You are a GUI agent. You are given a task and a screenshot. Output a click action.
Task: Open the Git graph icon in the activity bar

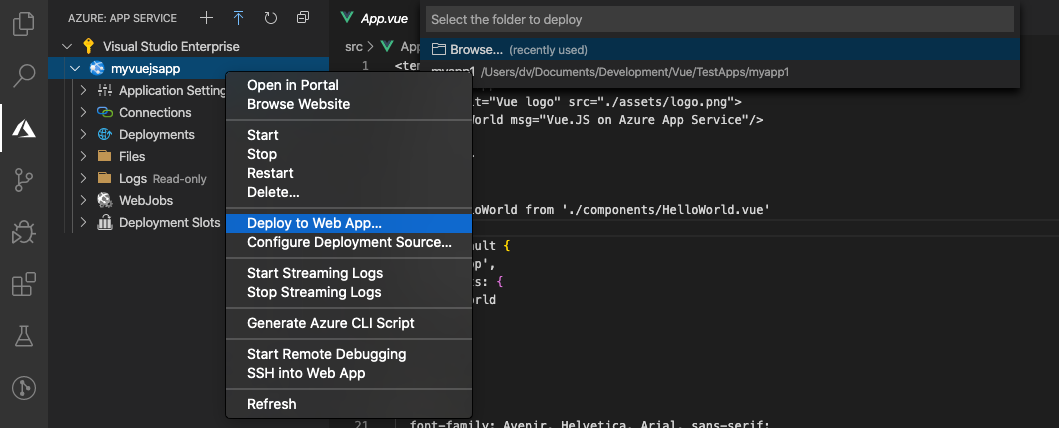(24, 388)
